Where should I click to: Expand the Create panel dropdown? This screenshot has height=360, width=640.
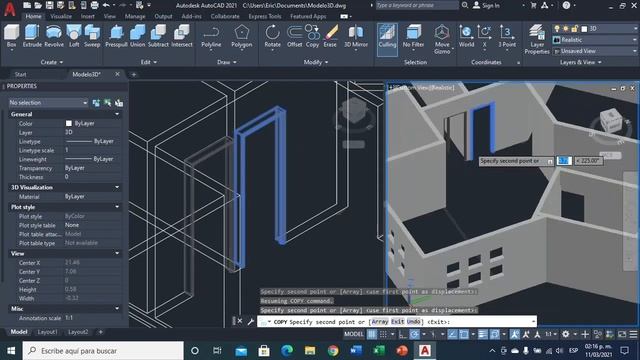pos(52,62)
